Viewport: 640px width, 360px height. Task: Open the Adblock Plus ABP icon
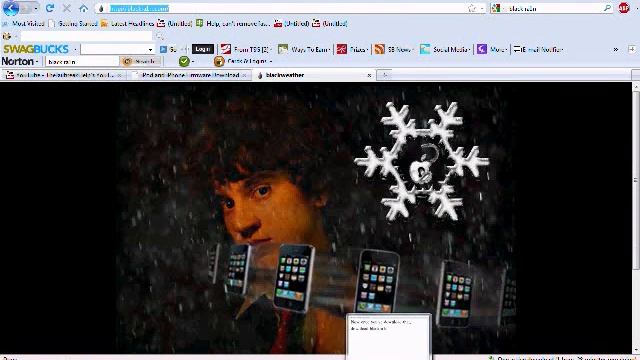[624, 8]
